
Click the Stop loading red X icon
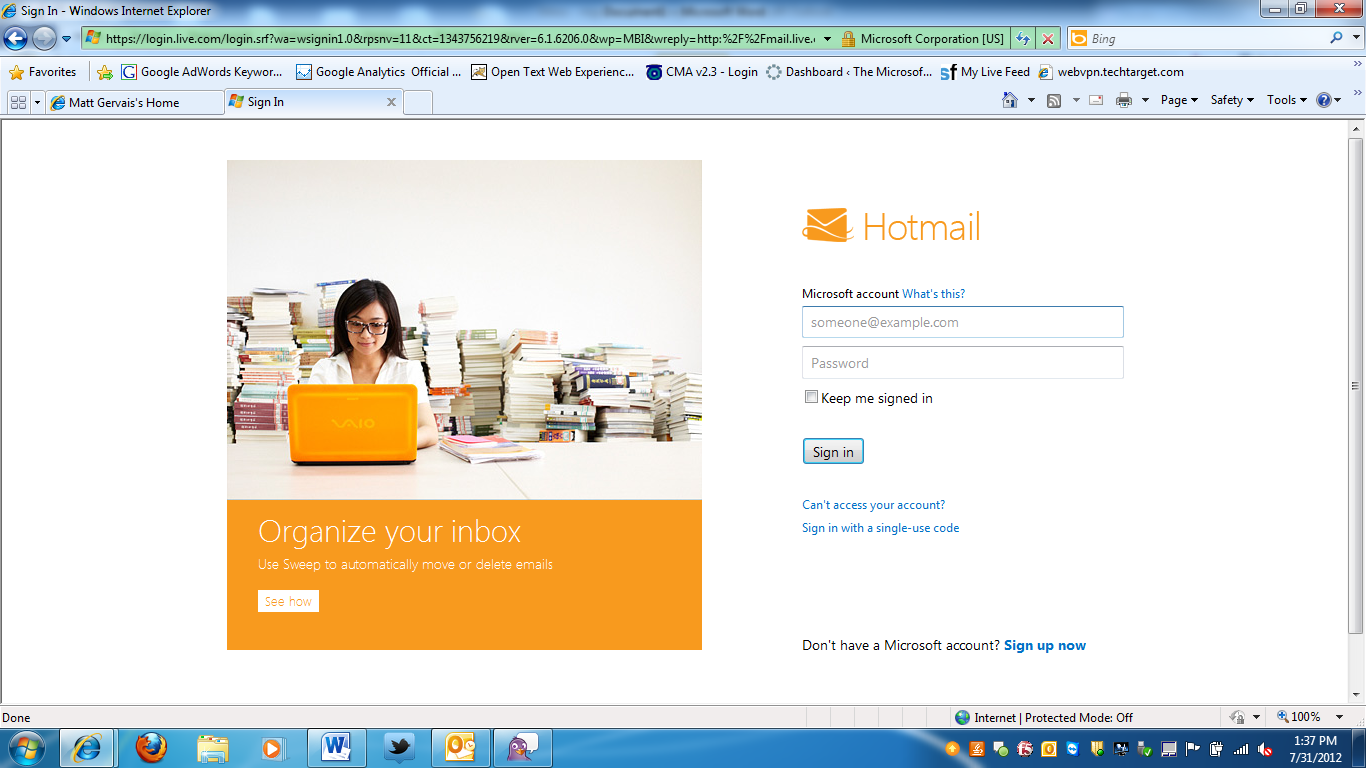pyautogui.click(x=1047, y=39)
